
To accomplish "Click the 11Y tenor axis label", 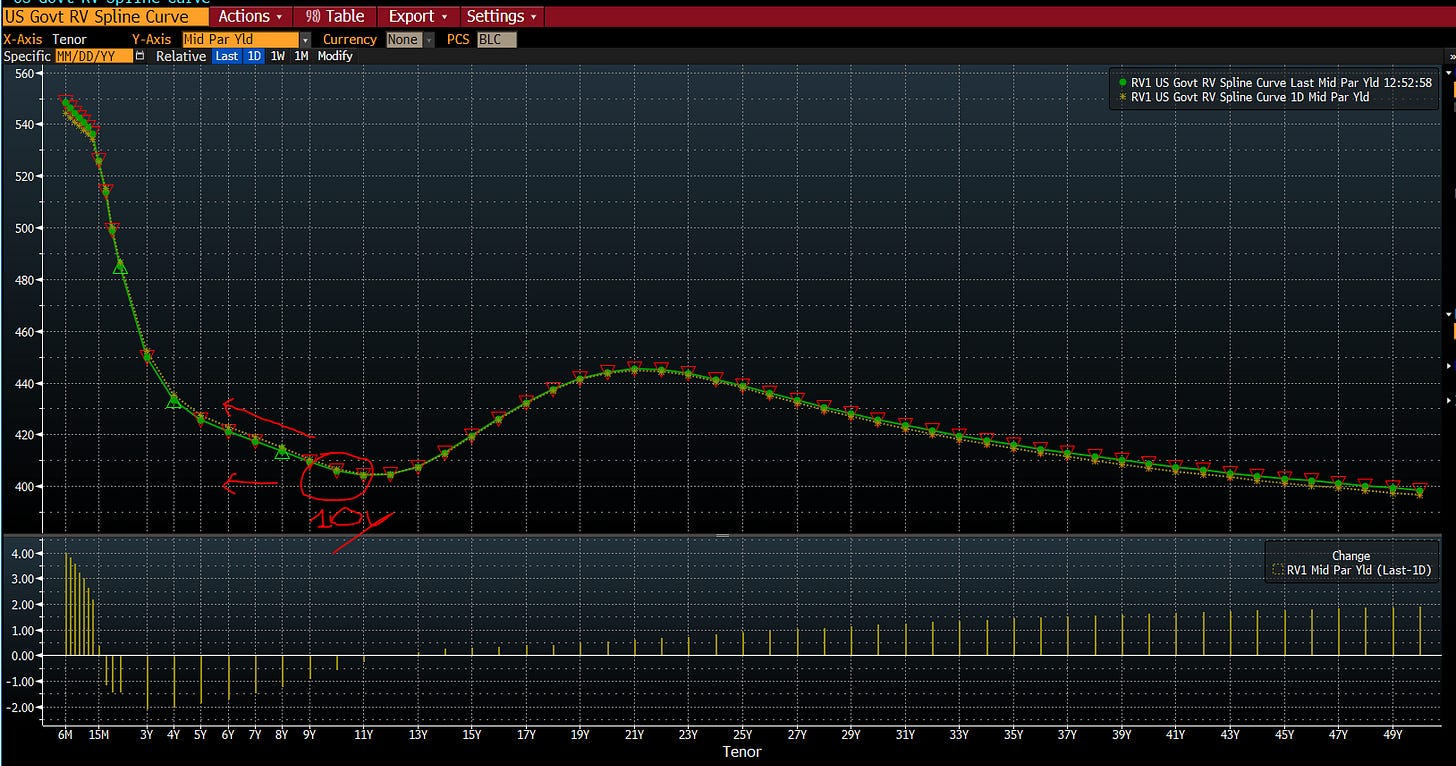I will pos(363,734).
